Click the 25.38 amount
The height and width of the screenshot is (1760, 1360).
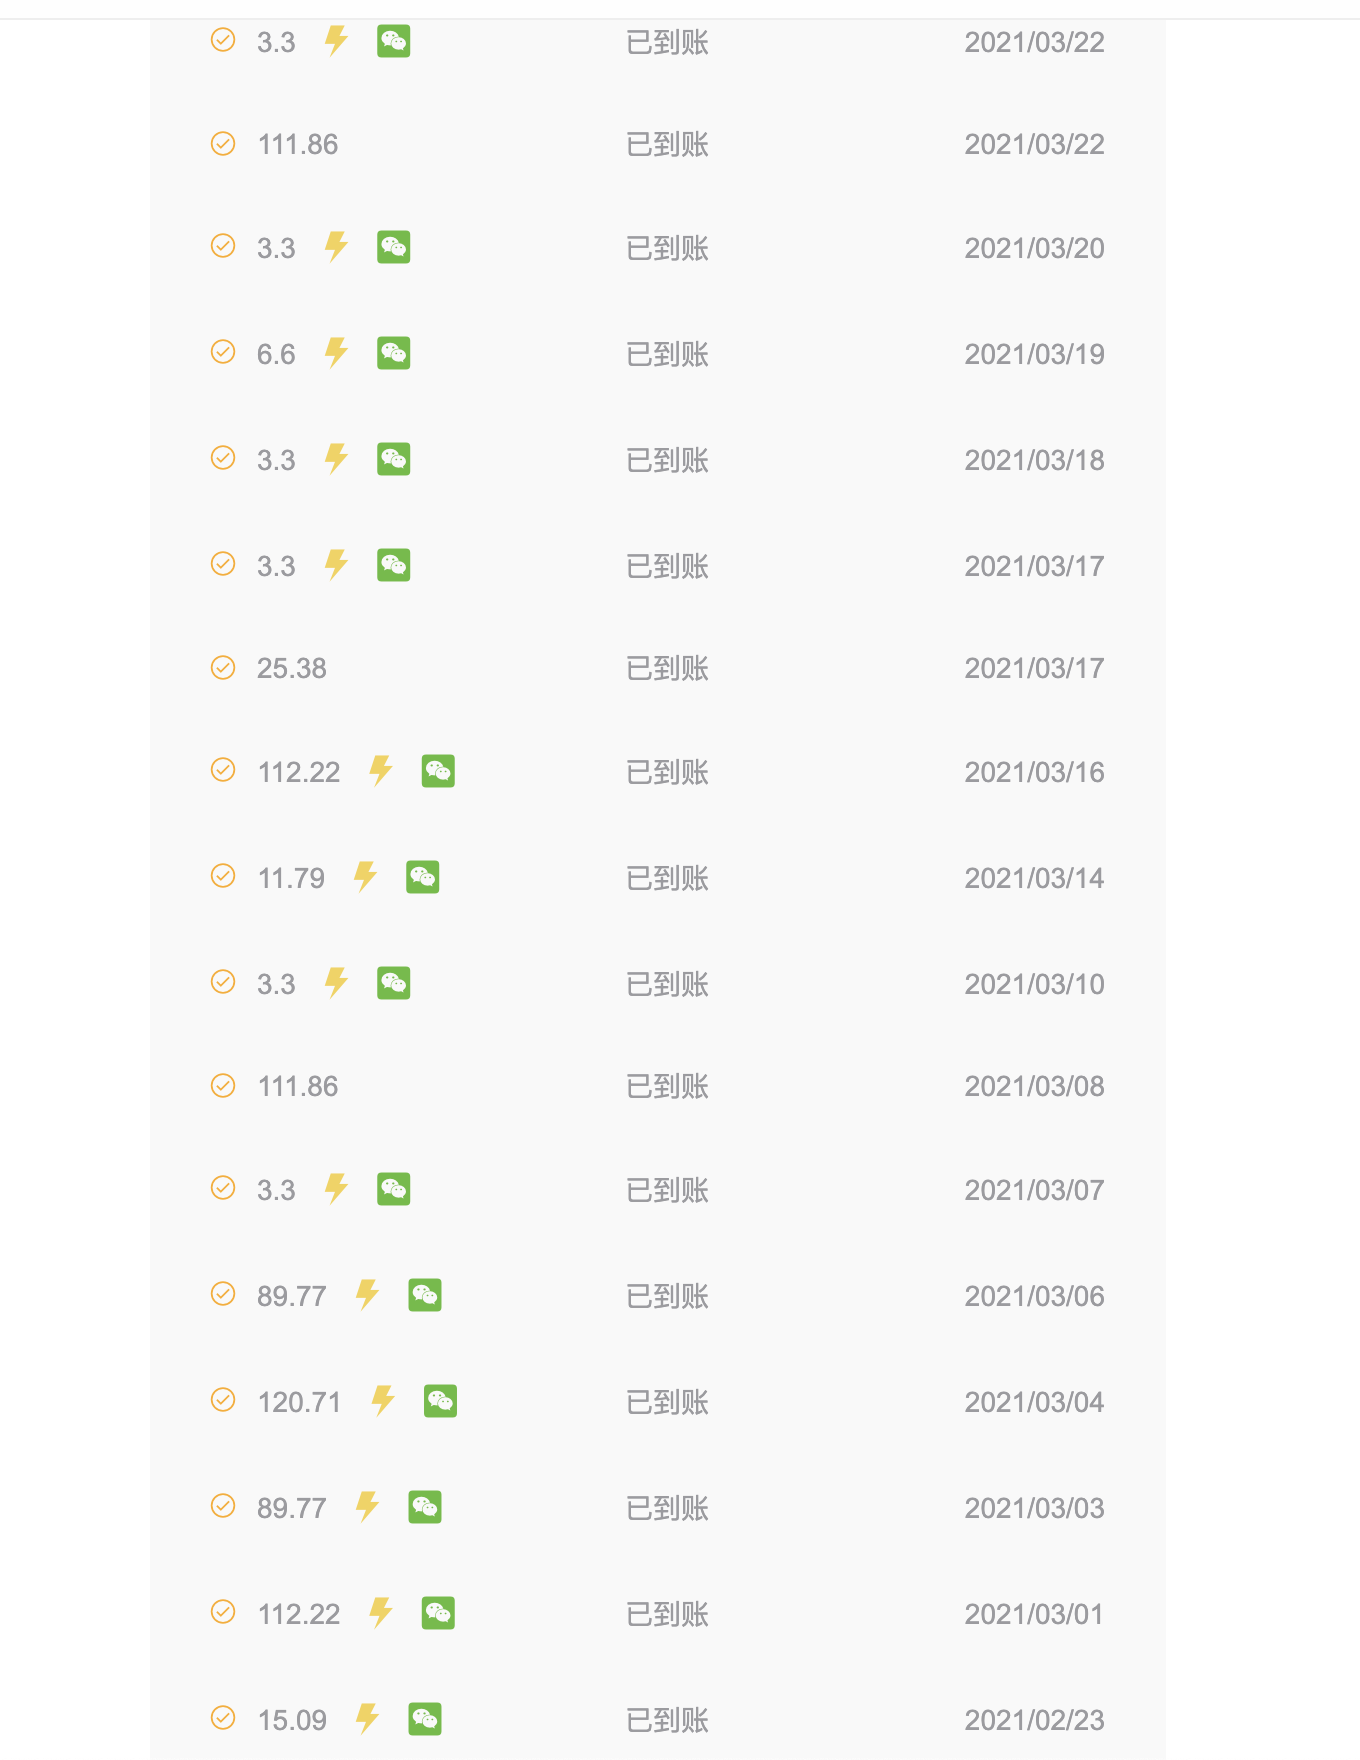click(292, 668)
